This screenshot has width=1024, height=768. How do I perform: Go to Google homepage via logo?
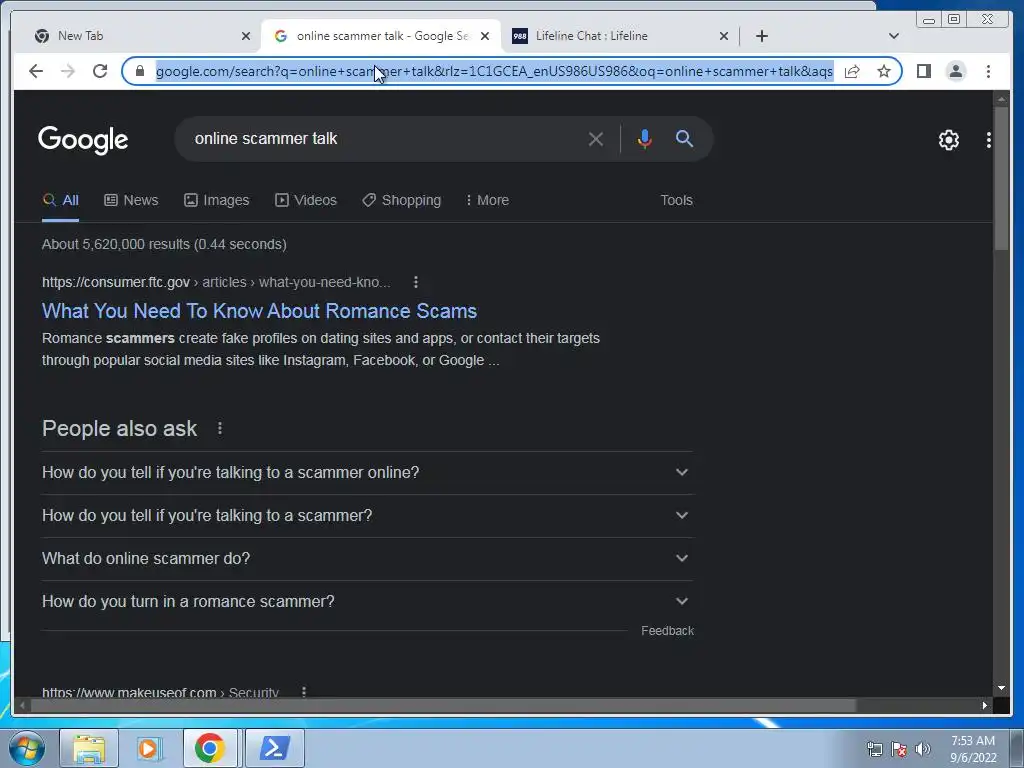tap(83, 140)
